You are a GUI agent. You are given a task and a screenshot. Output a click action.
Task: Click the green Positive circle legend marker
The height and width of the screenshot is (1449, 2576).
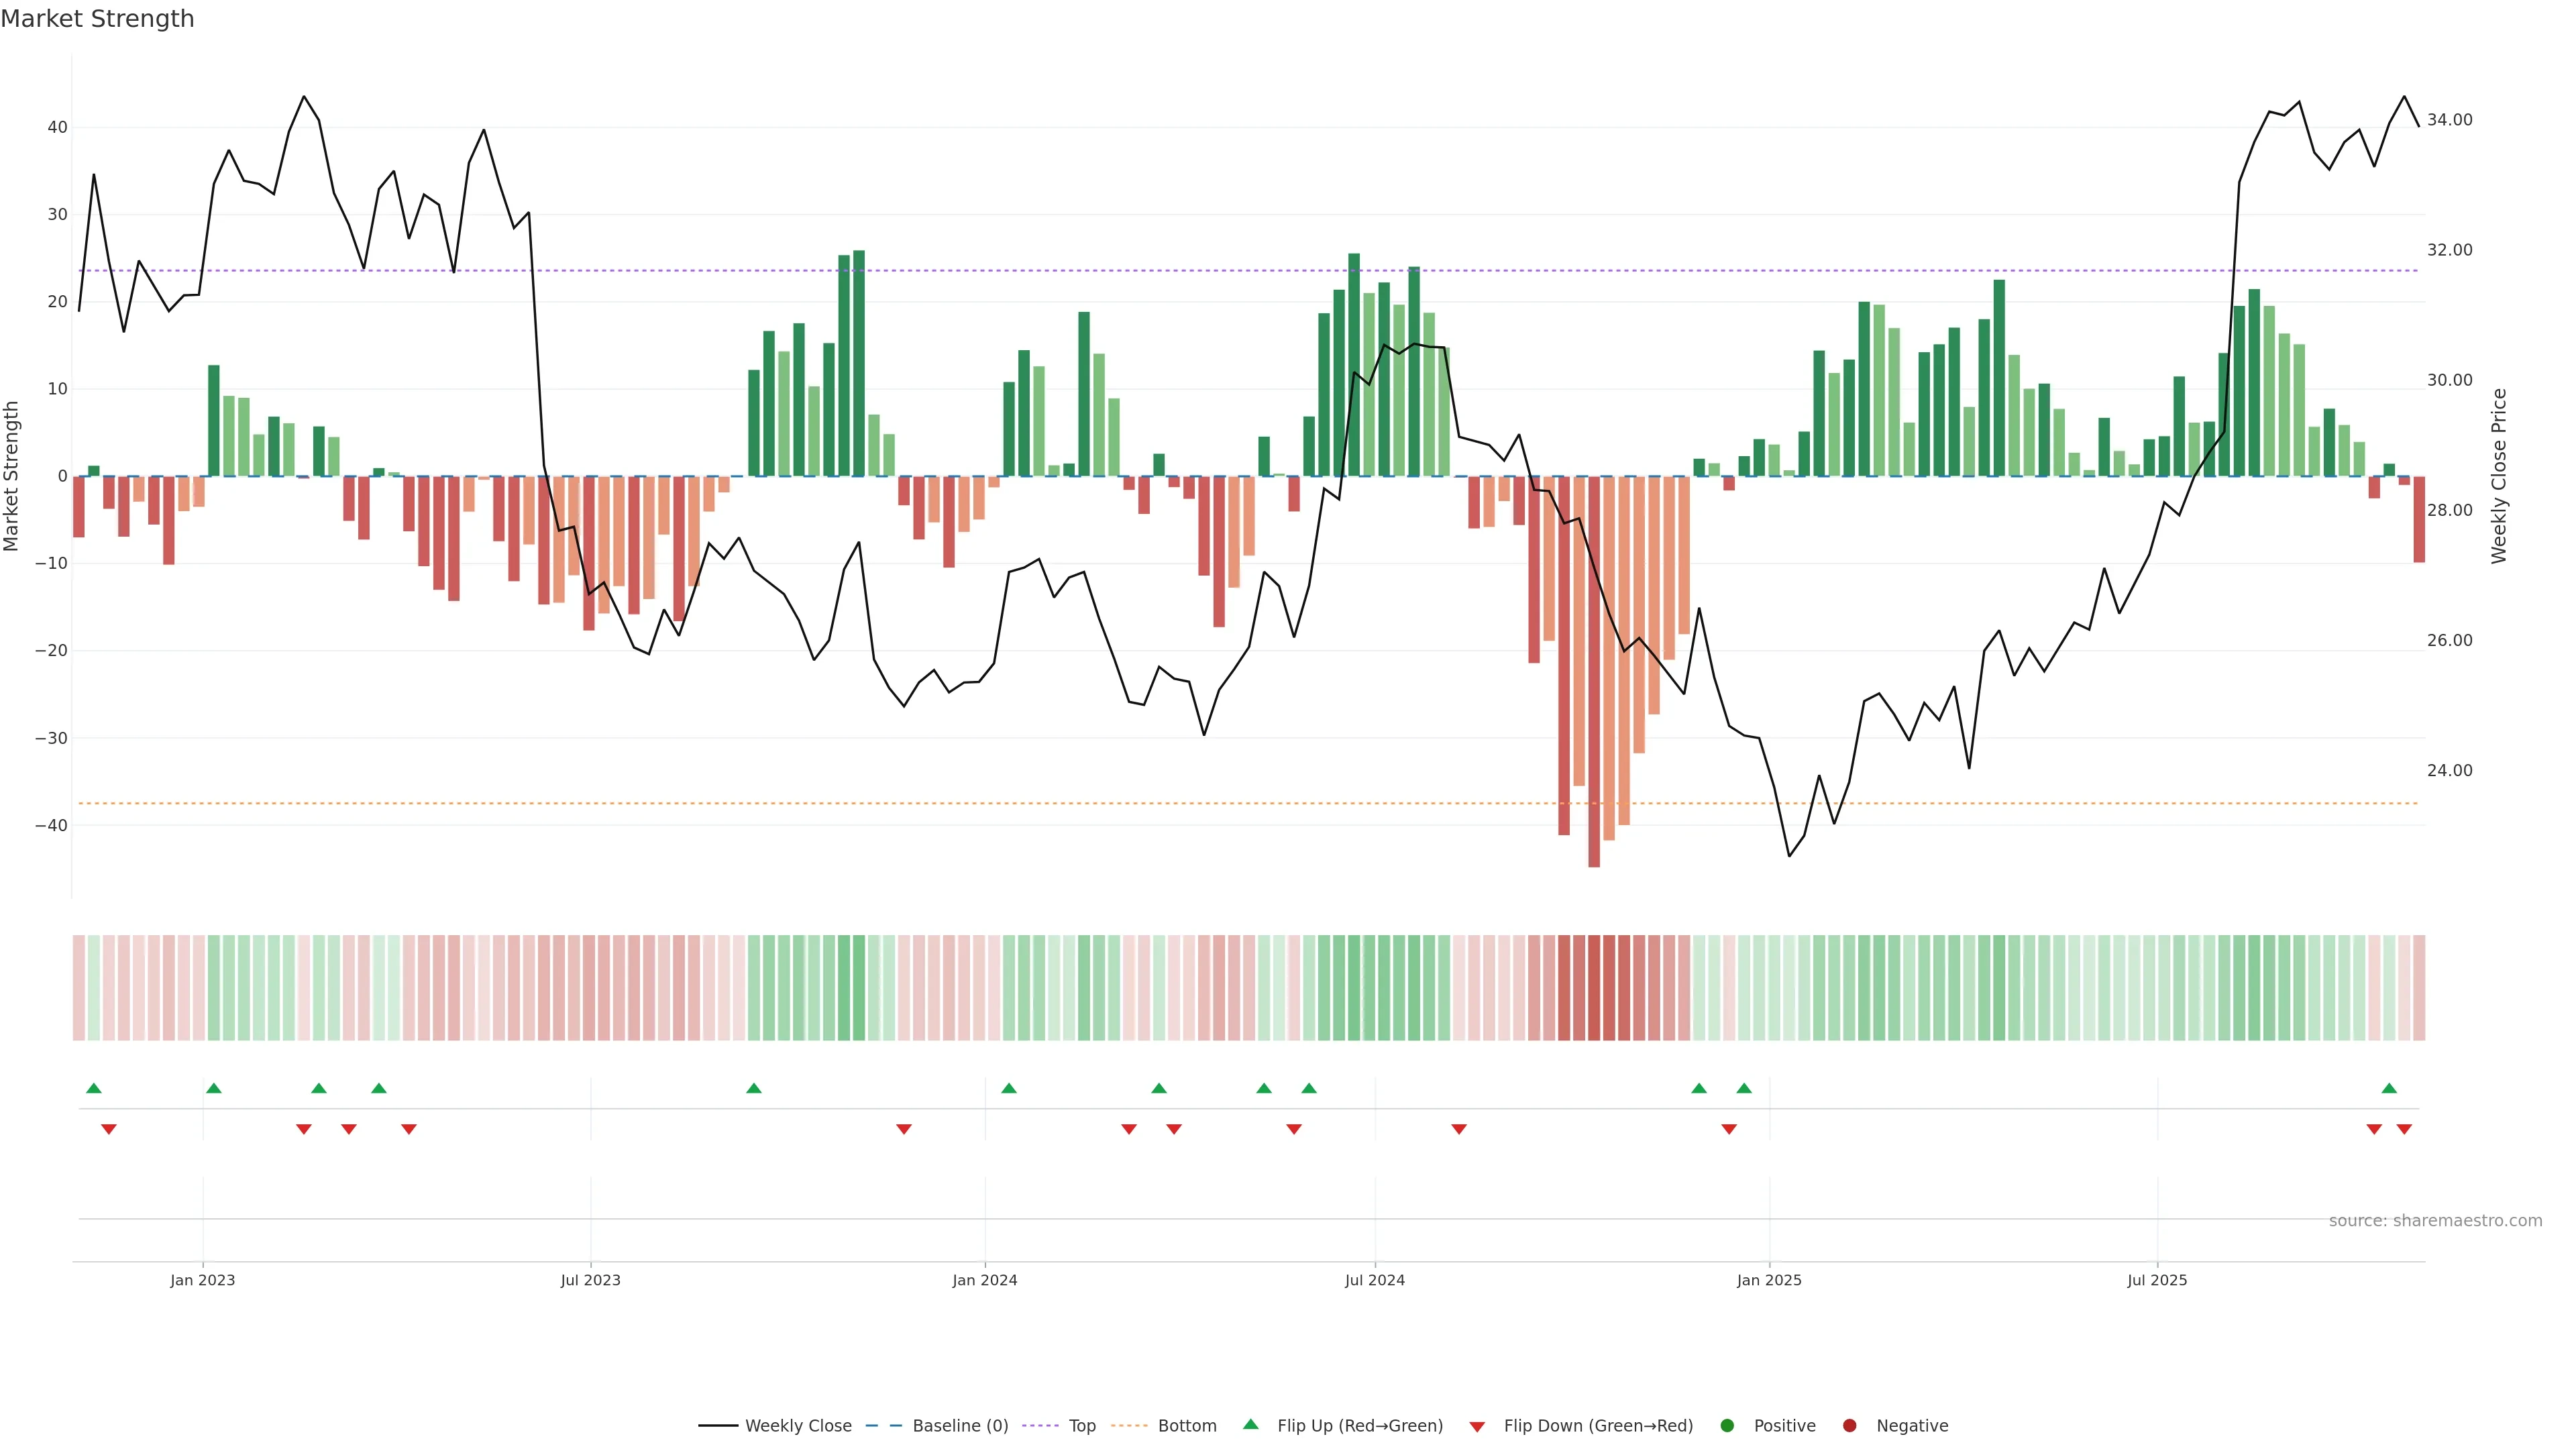tap(1727, 1425)
